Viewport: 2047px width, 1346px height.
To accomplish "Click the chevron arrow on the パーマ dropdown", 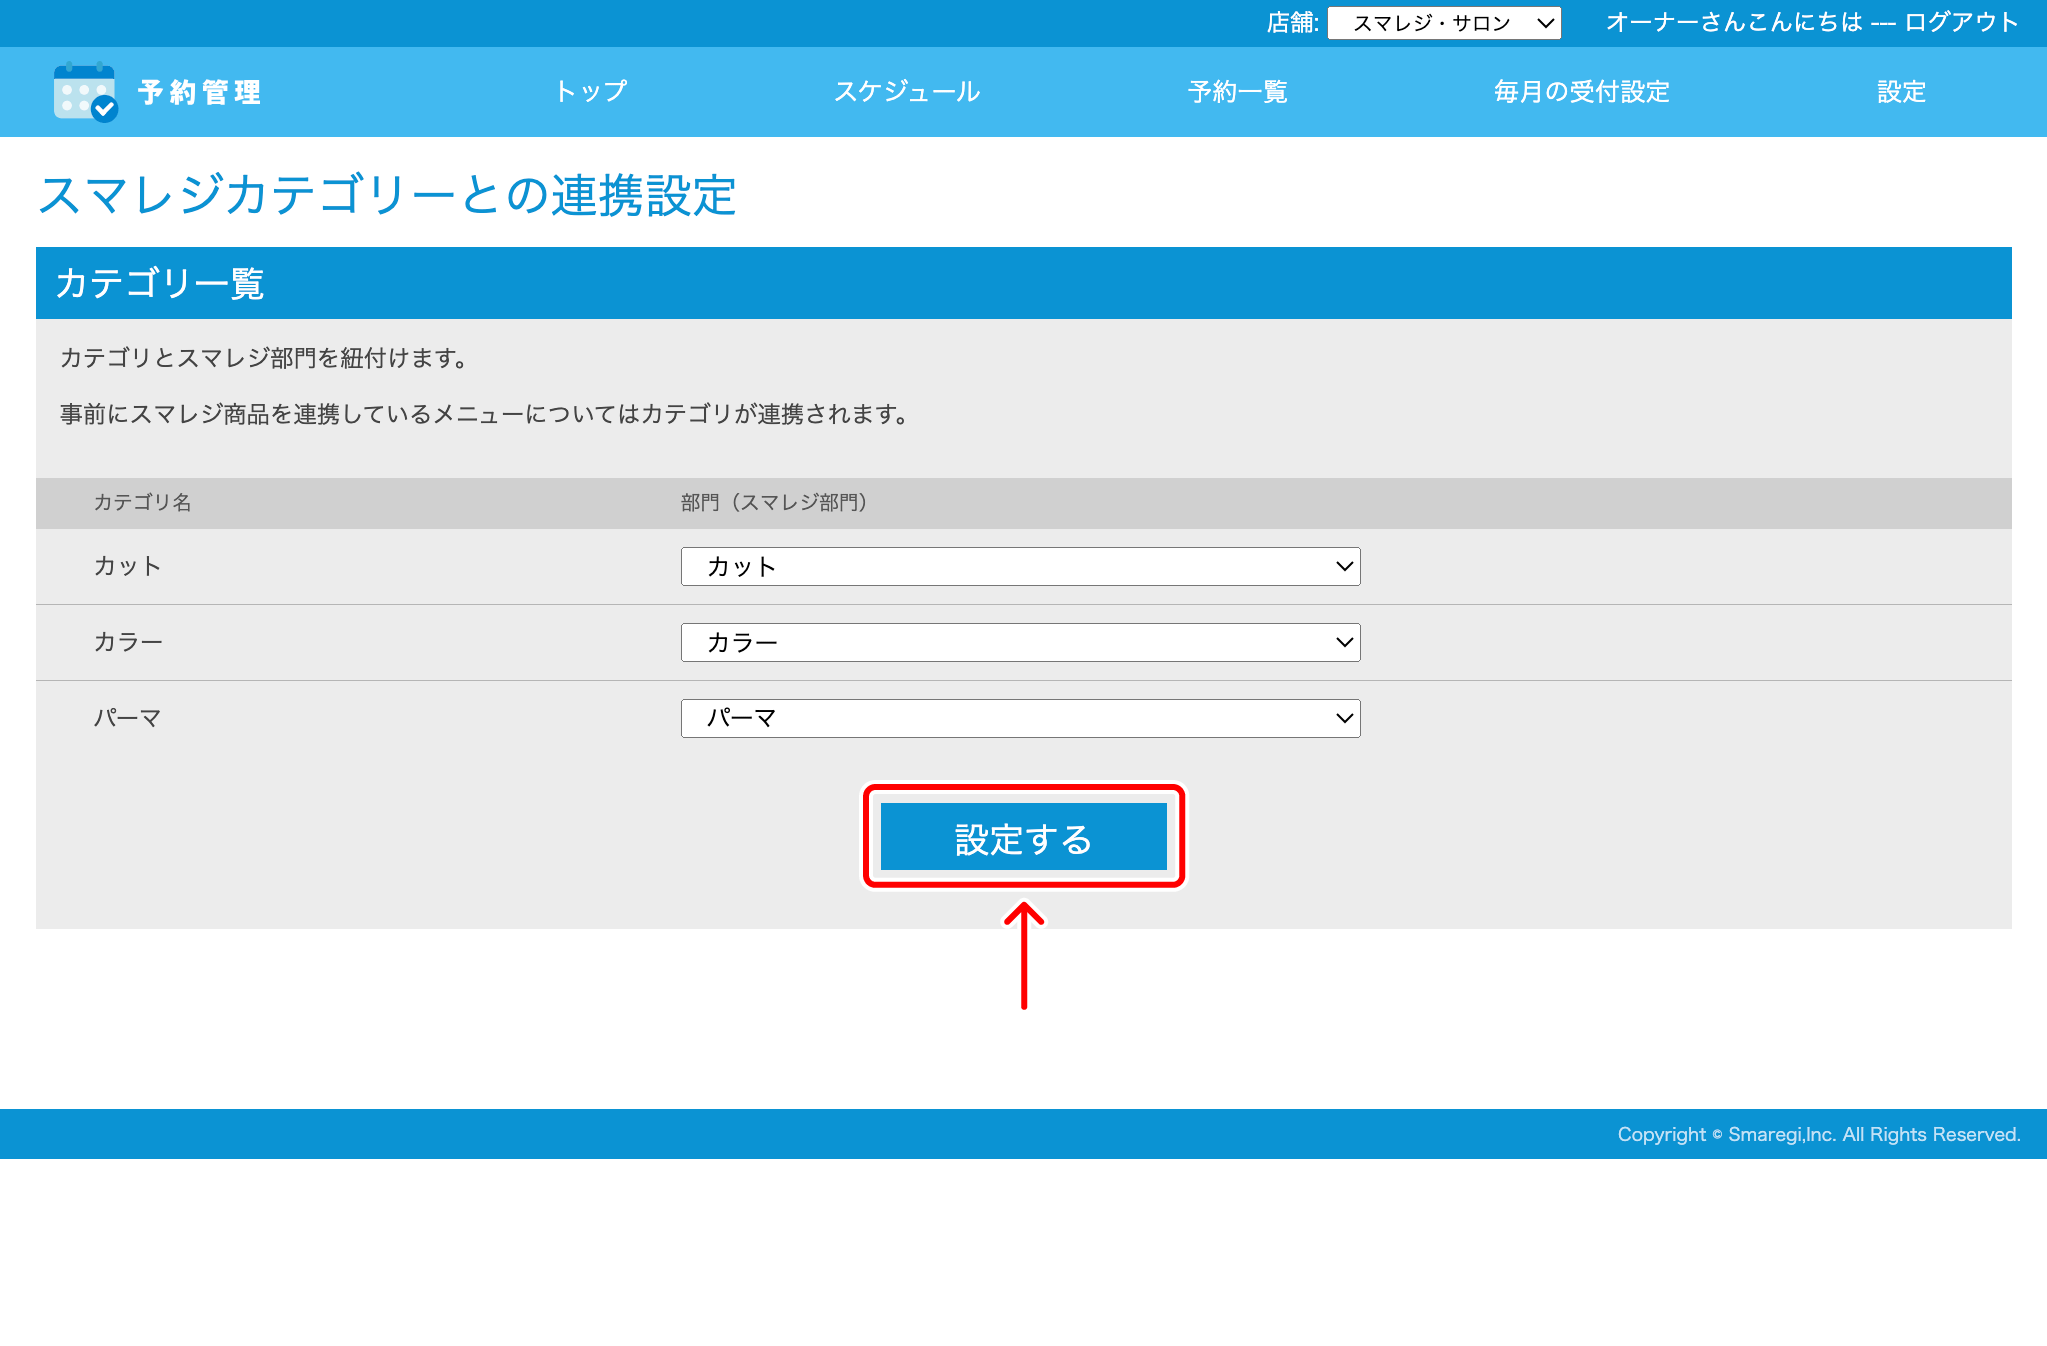I will [x=1344, y=718].
